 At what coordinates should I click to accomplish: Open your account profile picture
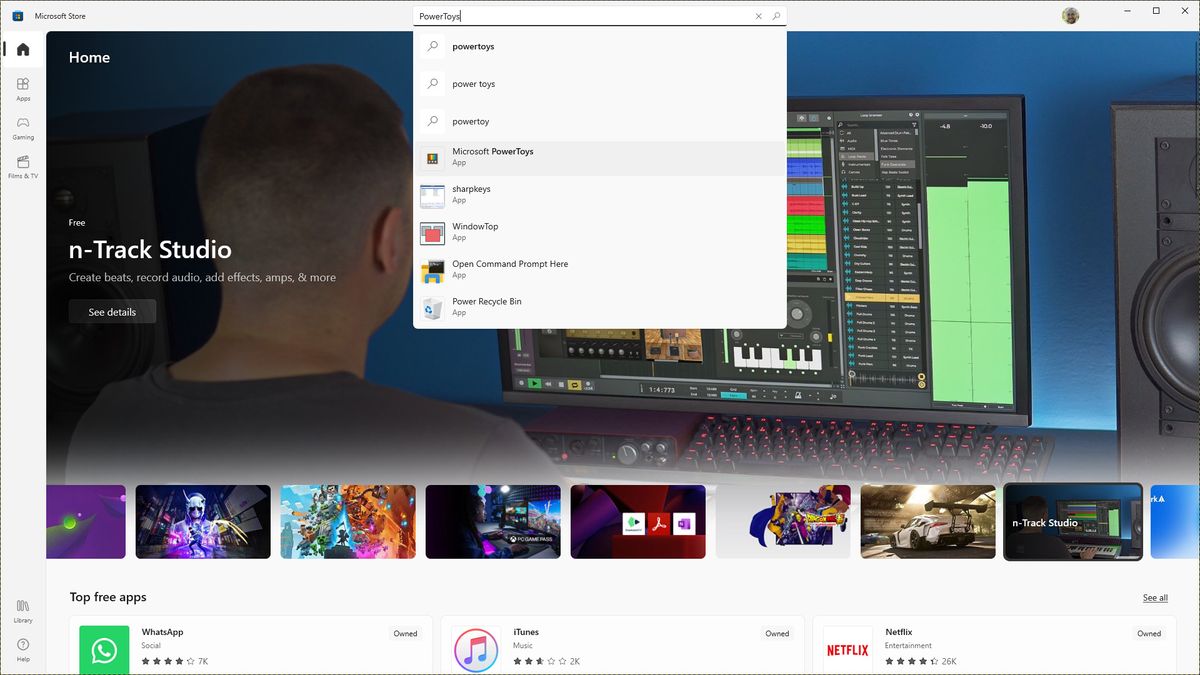pos(1071,15)
